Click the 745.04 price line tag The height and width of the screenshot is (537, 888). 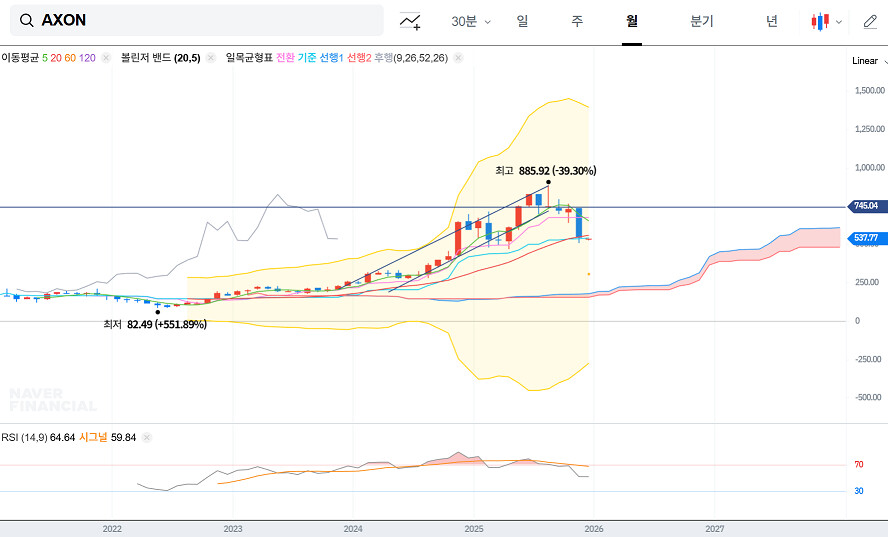(866, 206)
